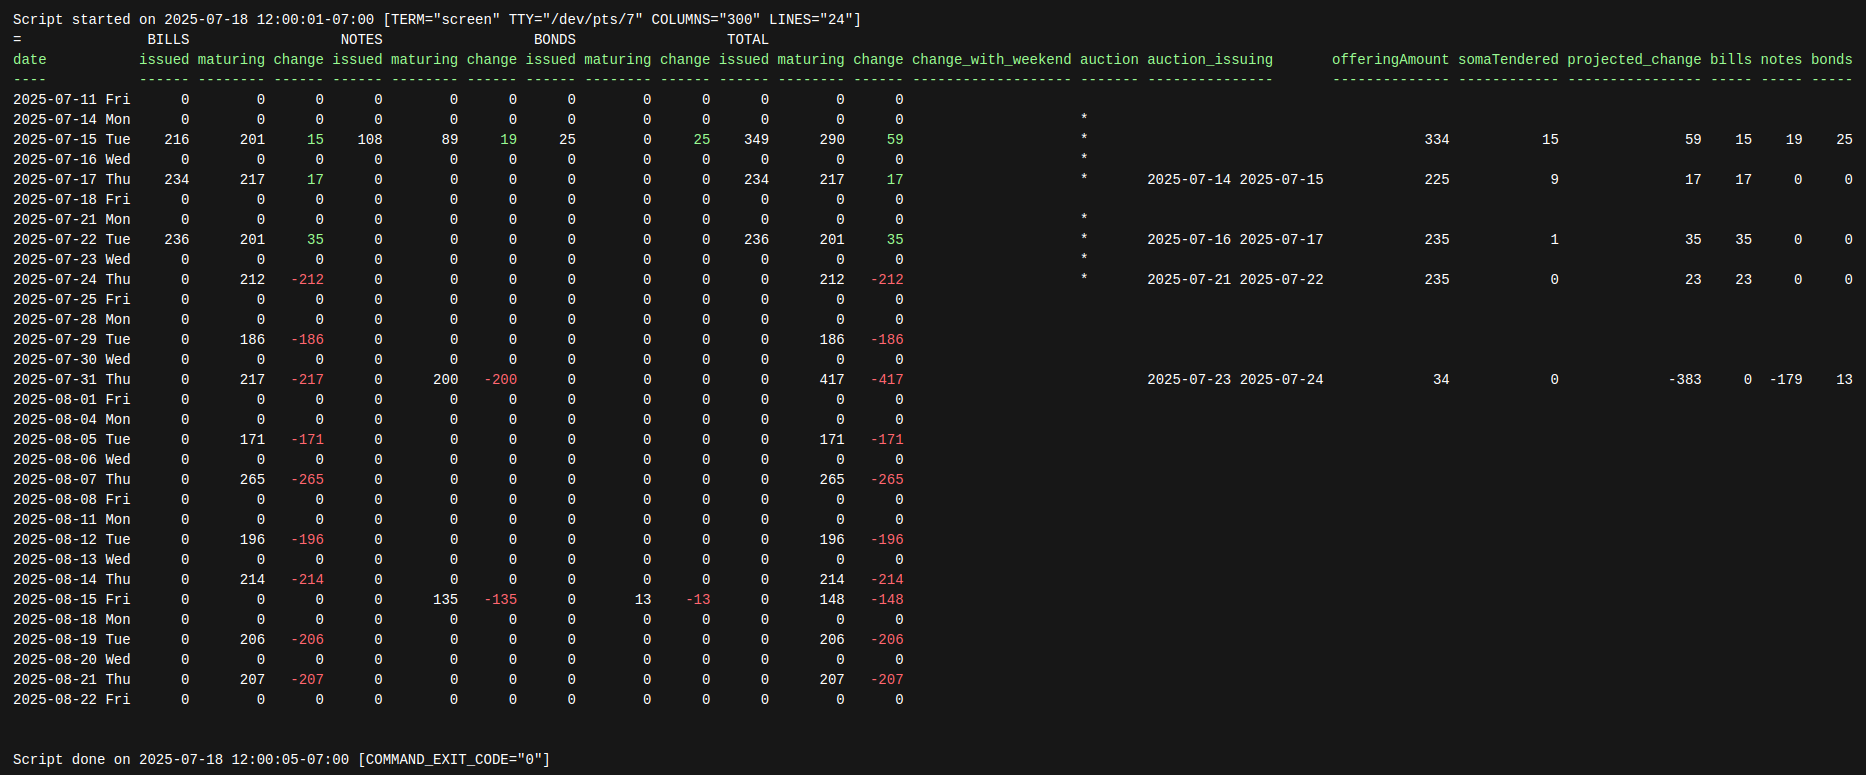Click the lowercase 'bills' column header

coord(1731,60)
